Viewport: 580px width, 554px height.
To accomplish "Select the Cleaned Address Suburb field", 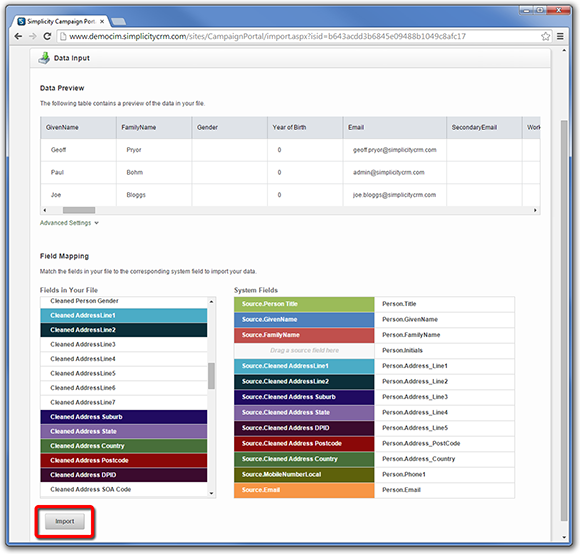I will click(x=124, y=417).
